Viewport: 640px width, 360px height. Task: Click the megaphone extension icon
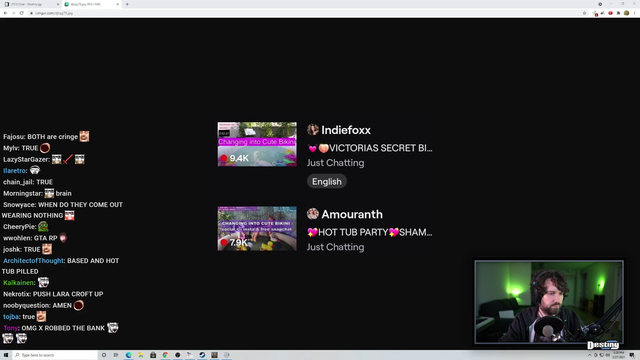pyautogui.click(x=603, y=13)
